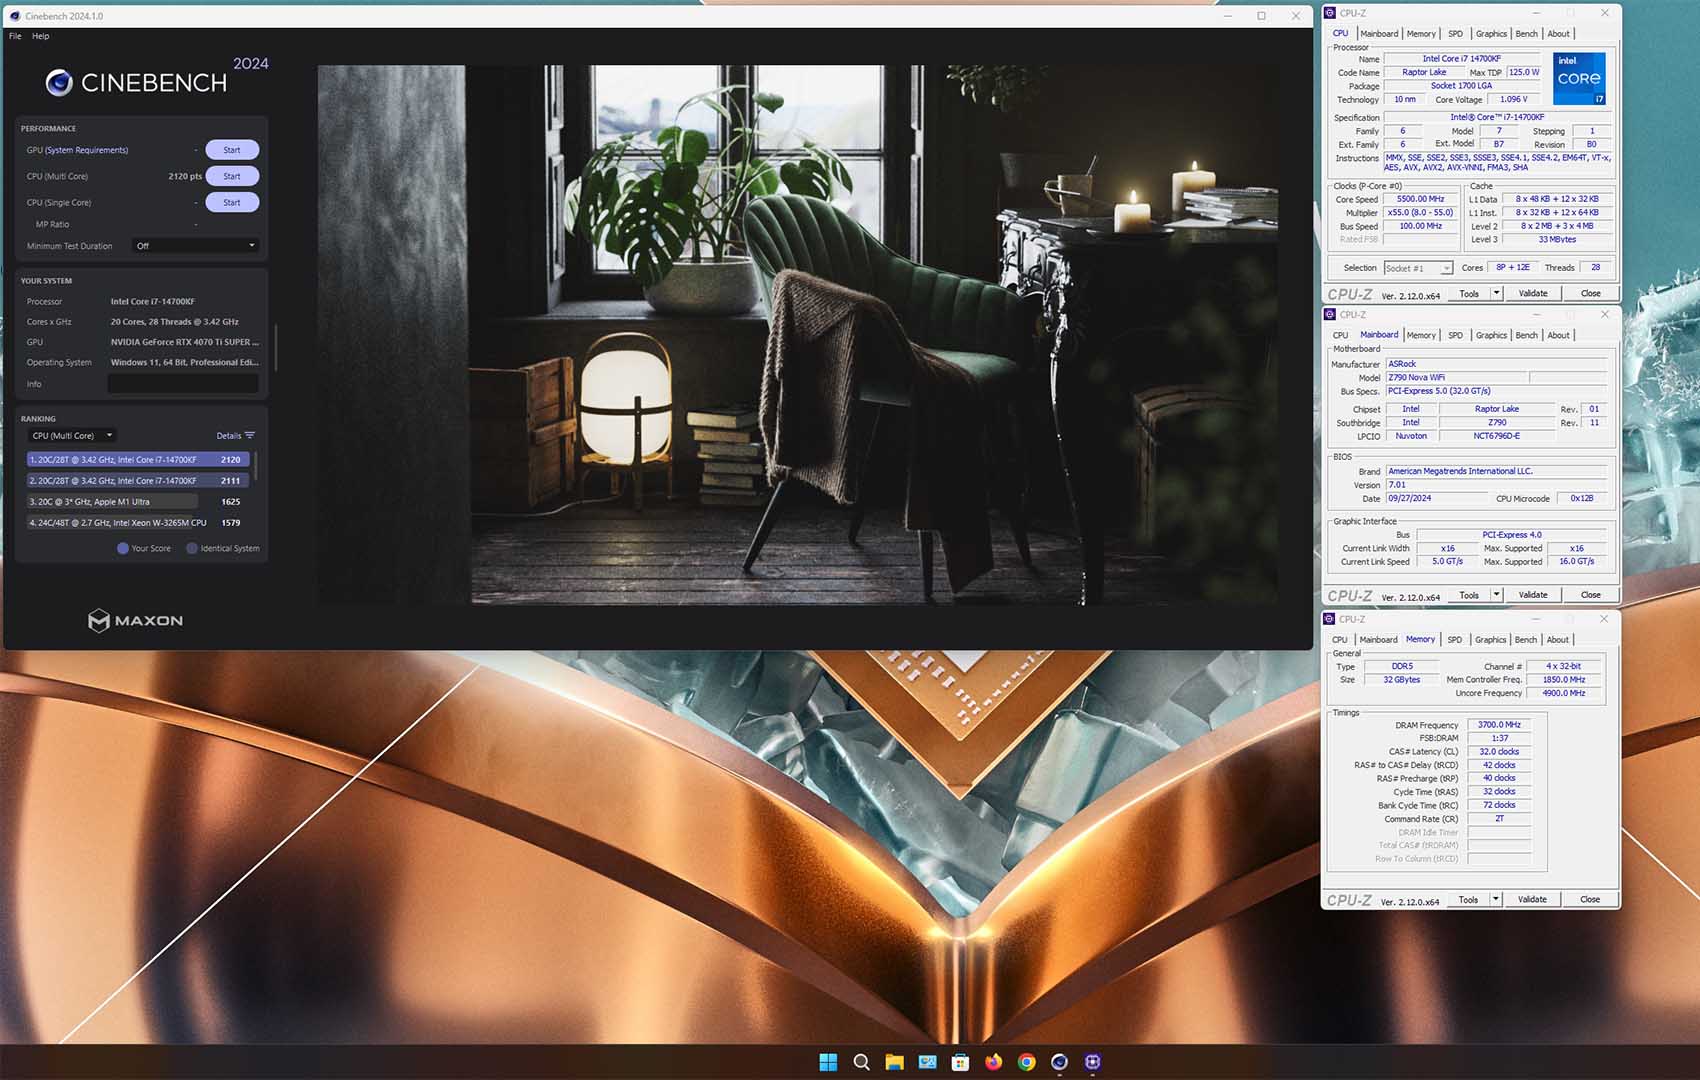Click the rendered room image preview
The width and height of the screenshot is (1700, 1080).
click(x=797, y=335)
